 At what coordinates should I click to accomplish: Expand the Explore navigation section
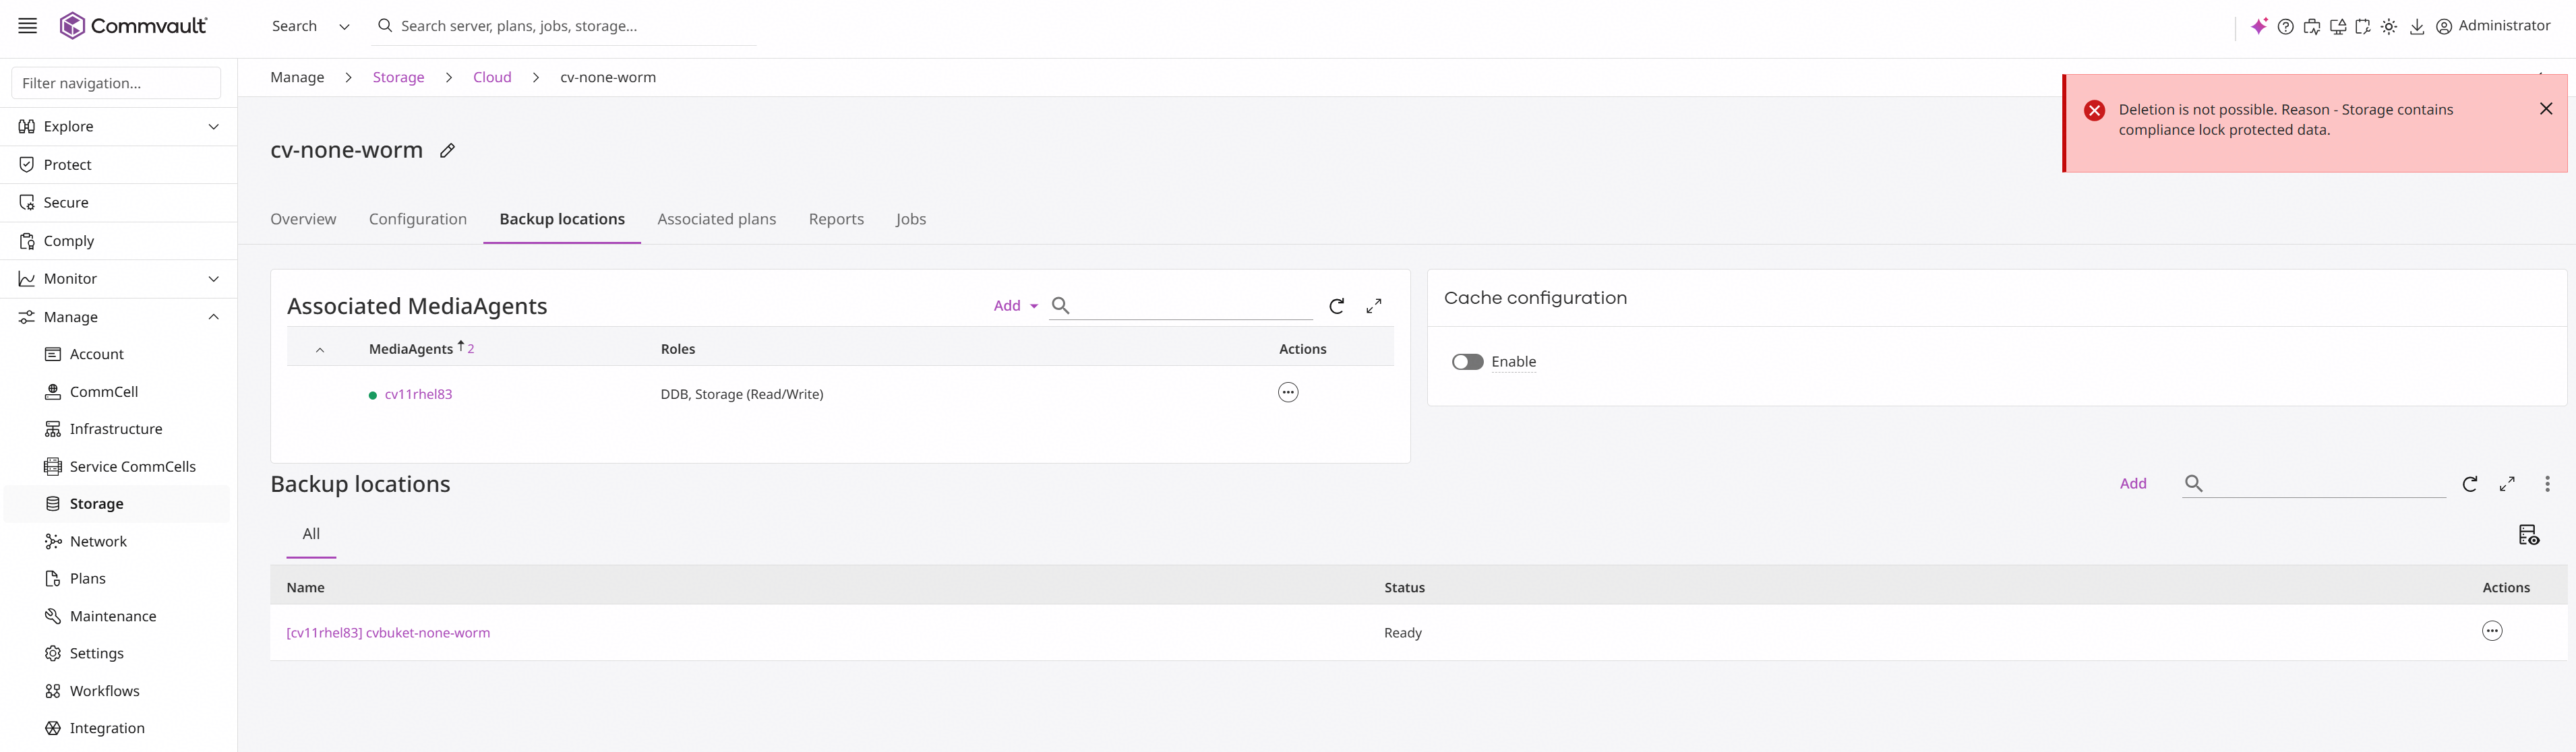pos(213,127)
